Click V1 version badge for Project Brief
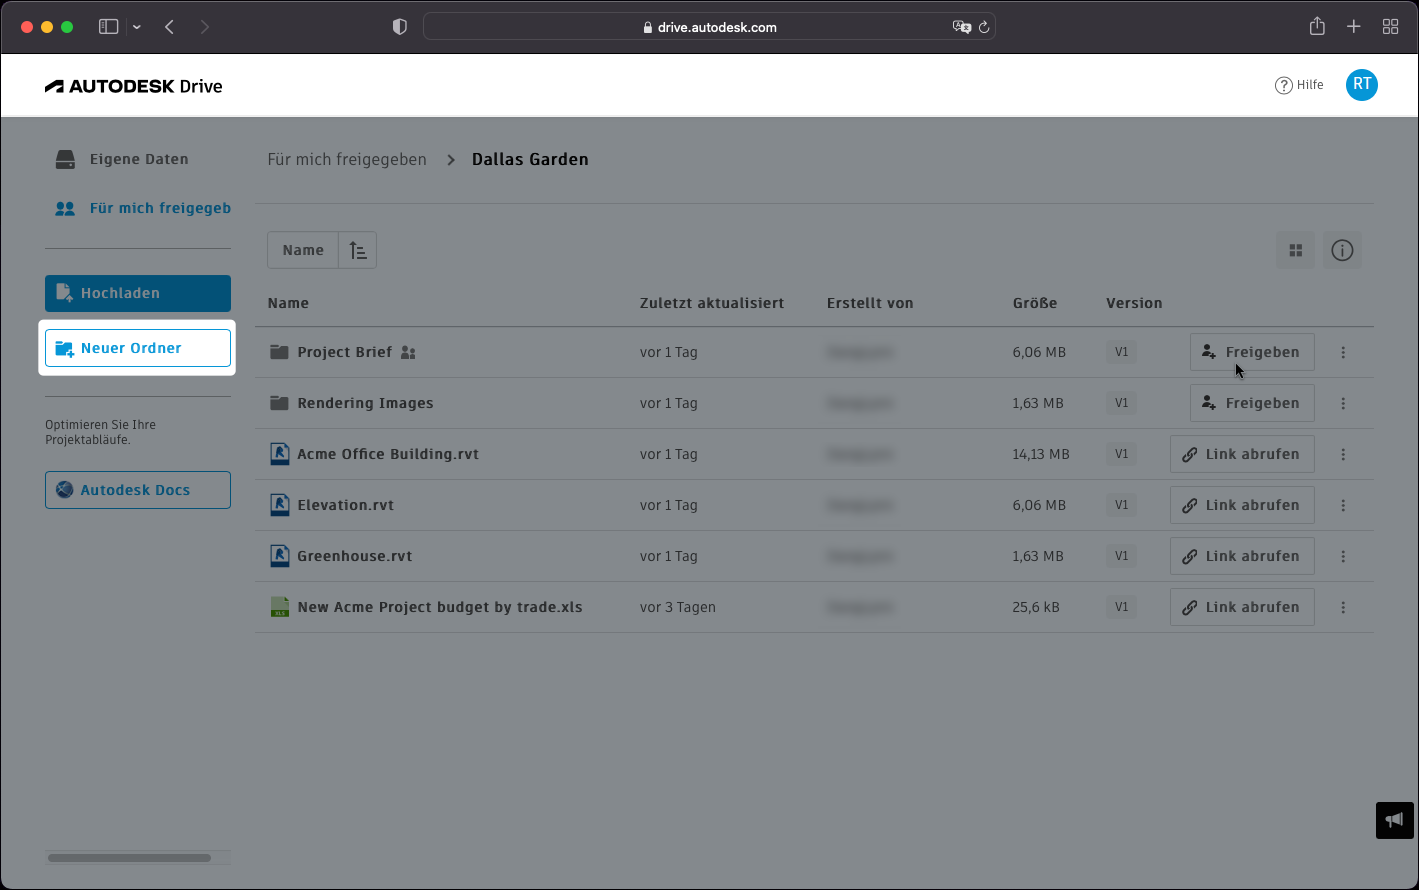1419x890 pixels. [x=1121, y=352]
